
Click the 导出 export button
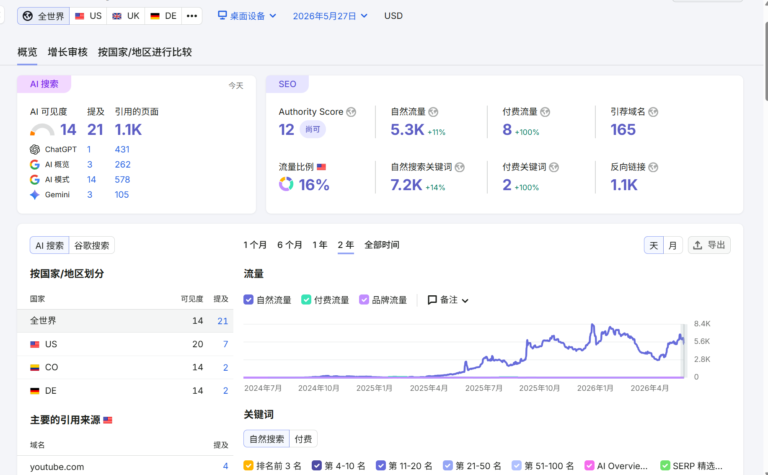point(709,245)
